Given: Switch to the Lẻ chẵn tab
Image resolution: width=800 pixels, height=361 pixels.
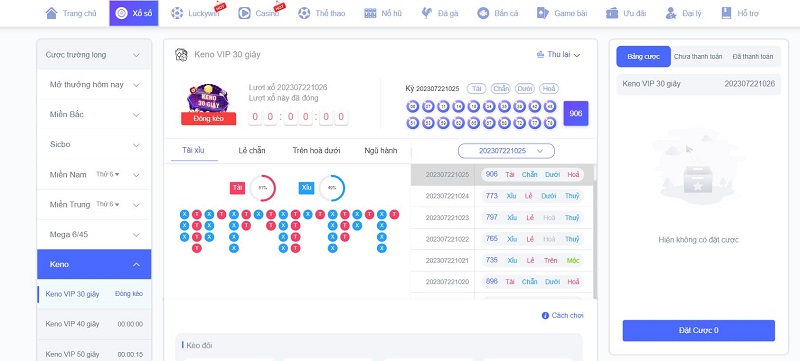Looking at the screenshot, I should click(x=252, y=150).
